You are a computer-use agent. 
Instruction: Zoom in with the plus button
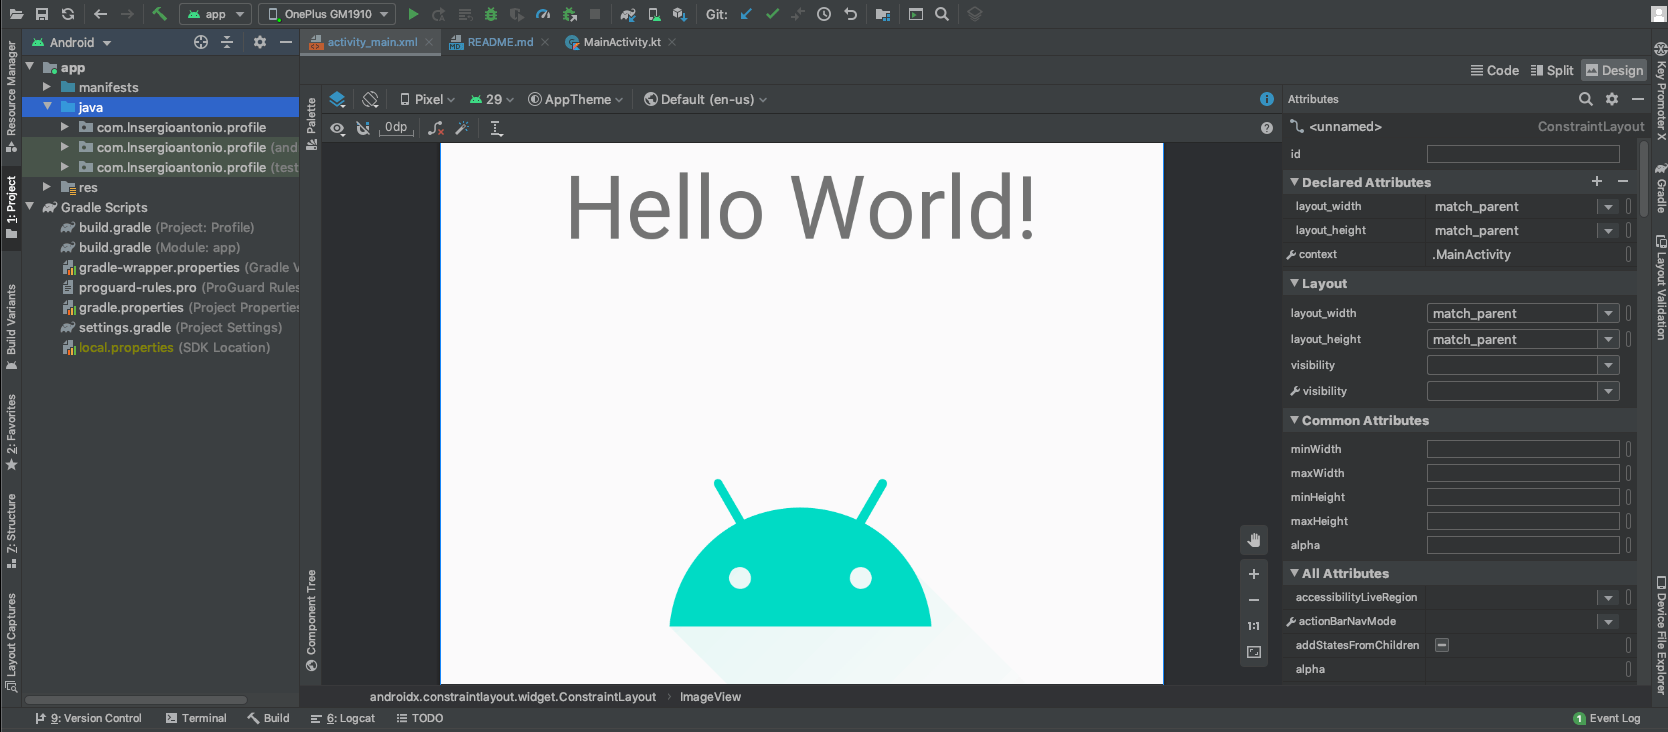(1254, 574)
